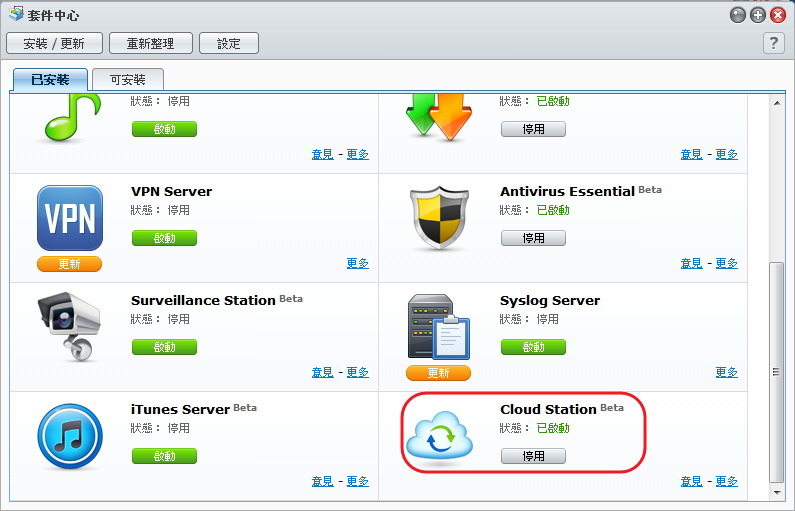Click the Cloud Station title text
This screenshot has width=795, height=511.
[548, 410]
